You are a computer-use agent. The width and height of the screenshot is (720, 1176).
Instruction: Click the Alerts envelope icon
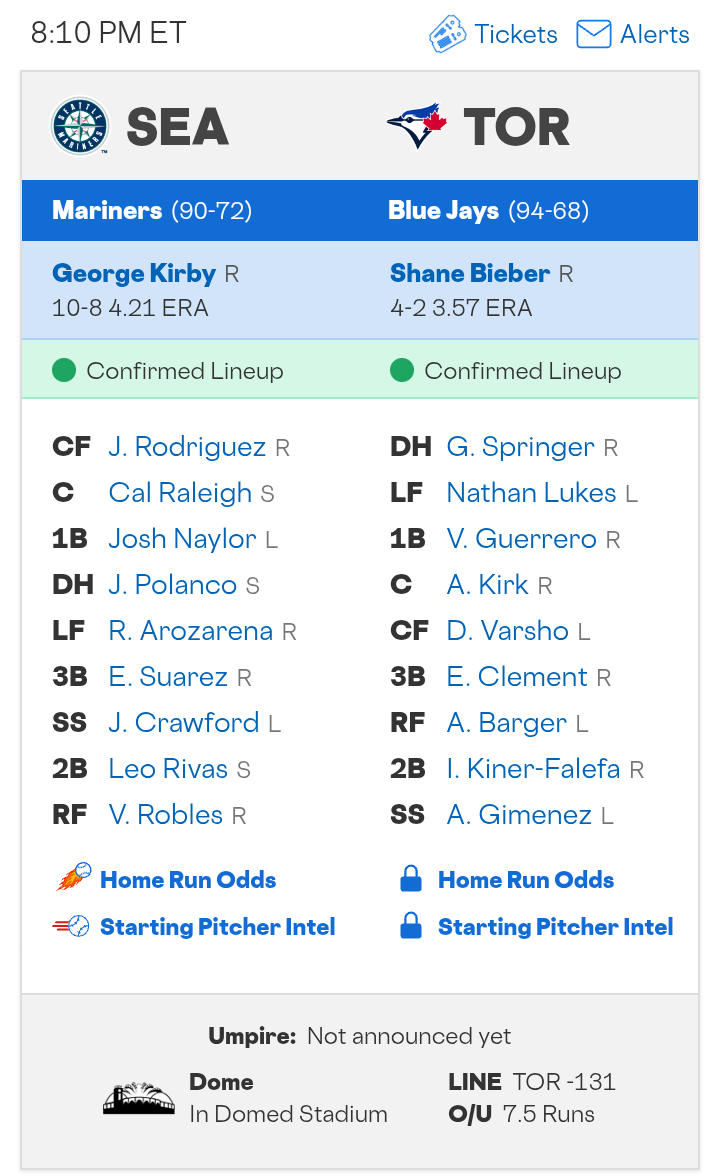click(x=594, y=34)
